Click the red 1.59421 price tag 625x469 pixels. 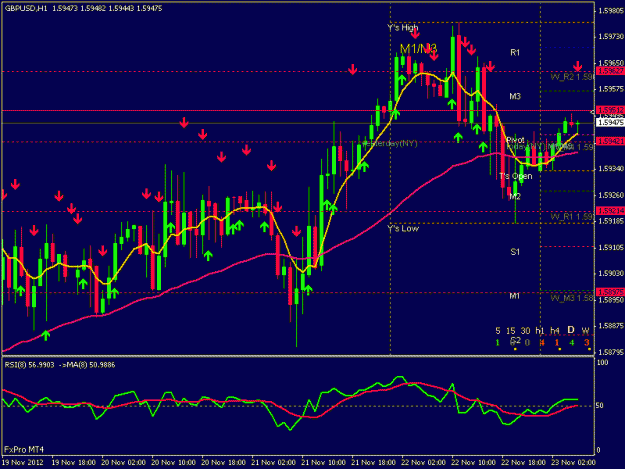pyautogui.click(x=610, y=141)
